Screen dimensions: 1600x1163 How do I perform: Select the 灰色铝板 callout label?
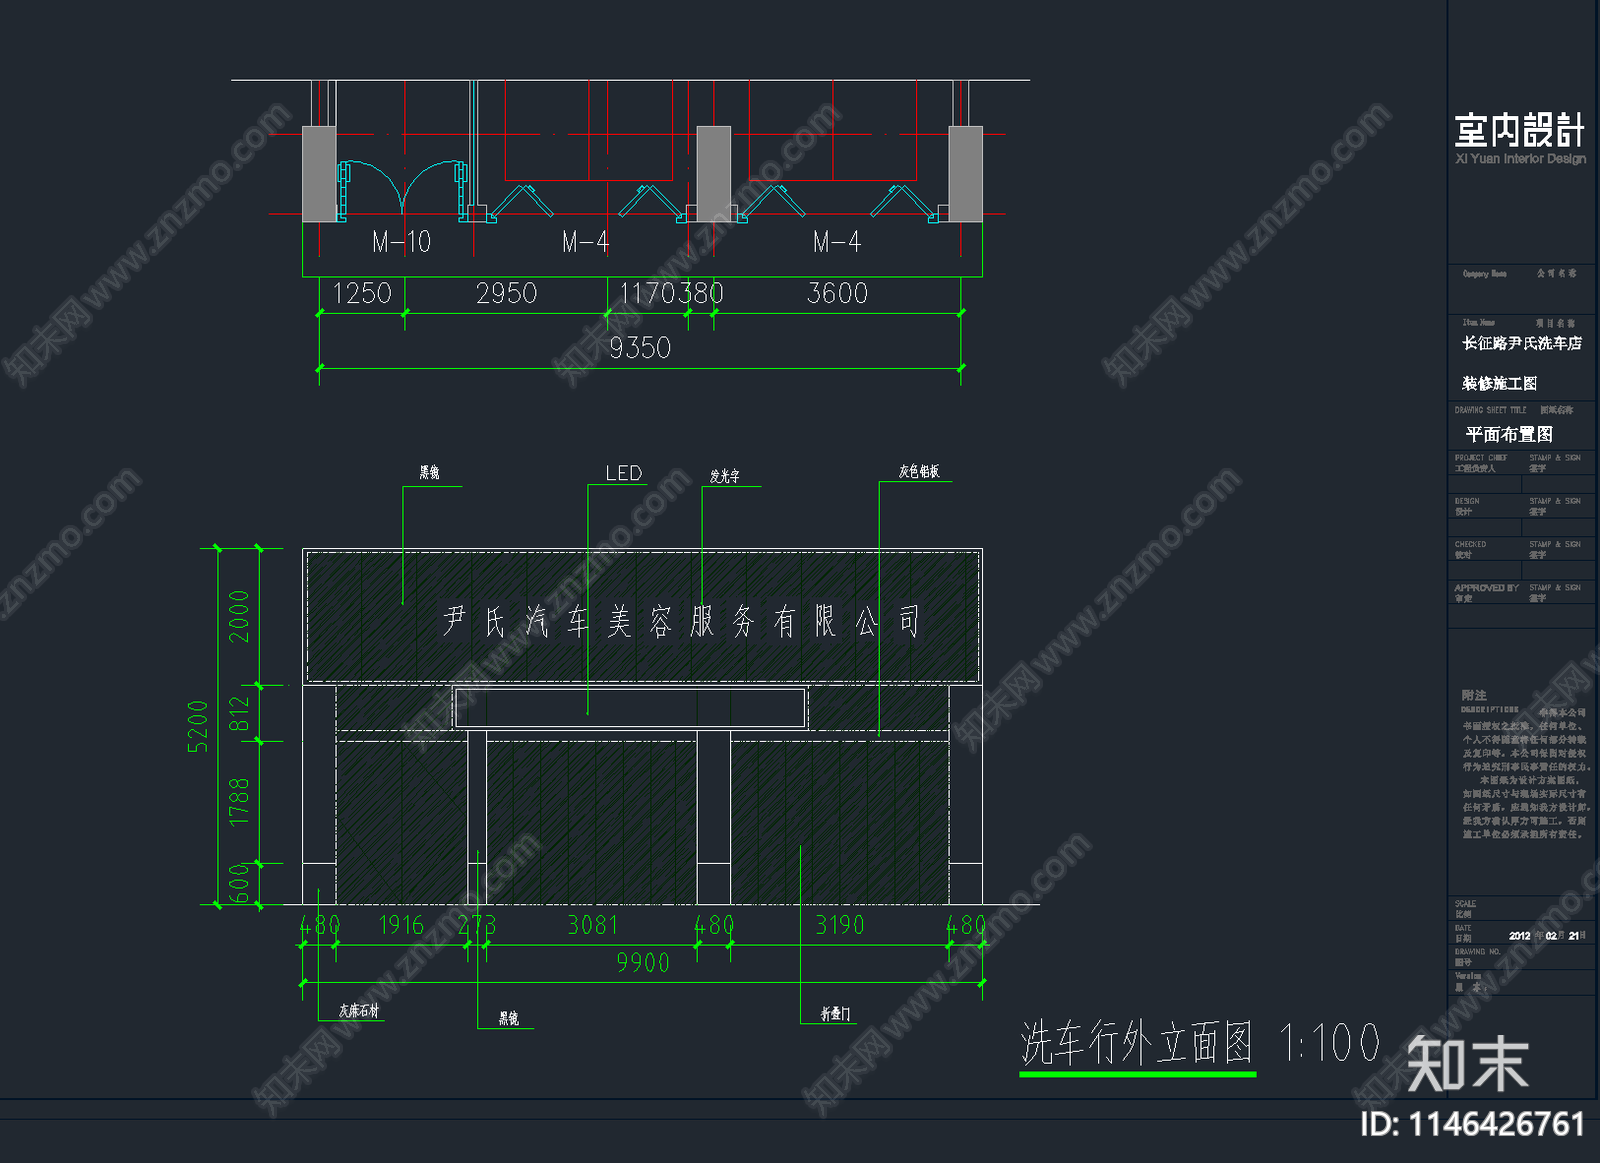(x=919, y=471)
